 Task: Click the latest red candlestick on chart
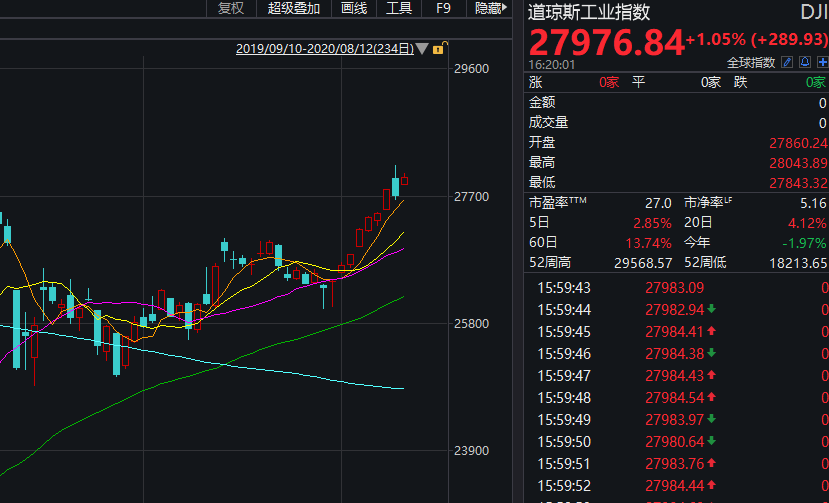point(404,180)
